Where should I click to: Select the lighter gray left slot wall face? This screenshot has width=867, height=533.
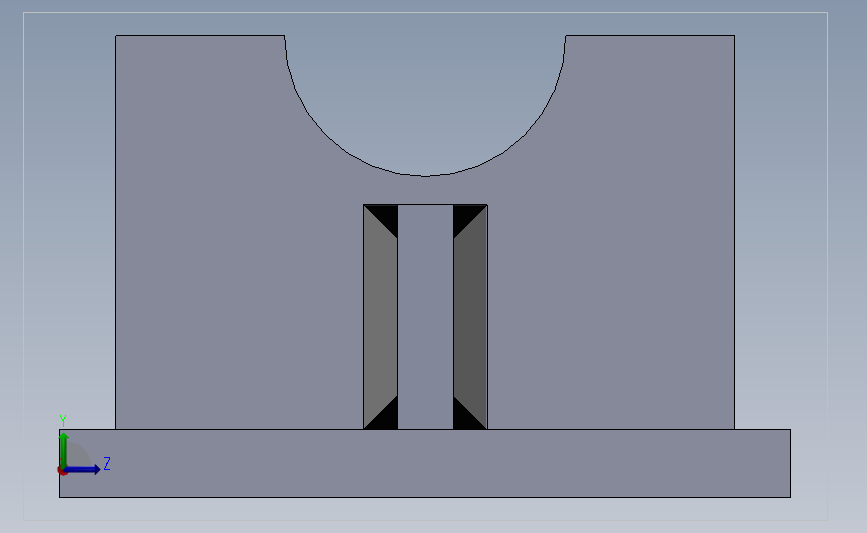click(380, 317)
